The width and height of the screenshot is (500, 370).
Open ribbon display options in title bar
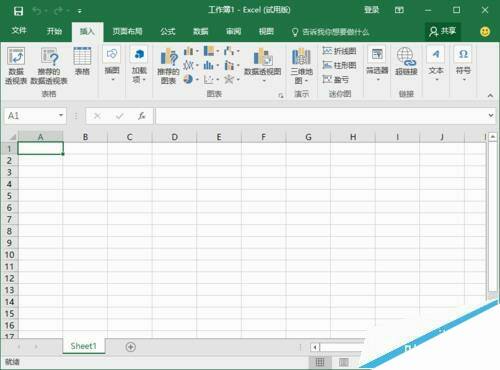pyautogui.click(x=399, y=10)
